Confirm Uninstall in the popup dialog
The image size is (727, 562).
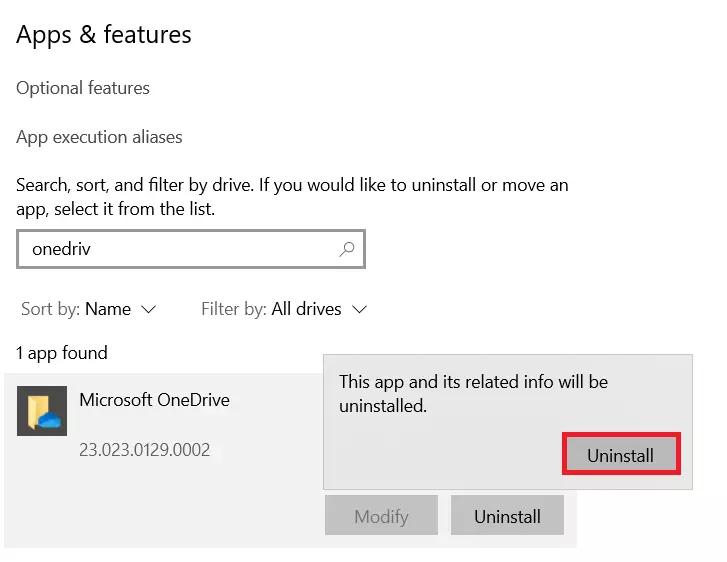[x=621, y=455]
